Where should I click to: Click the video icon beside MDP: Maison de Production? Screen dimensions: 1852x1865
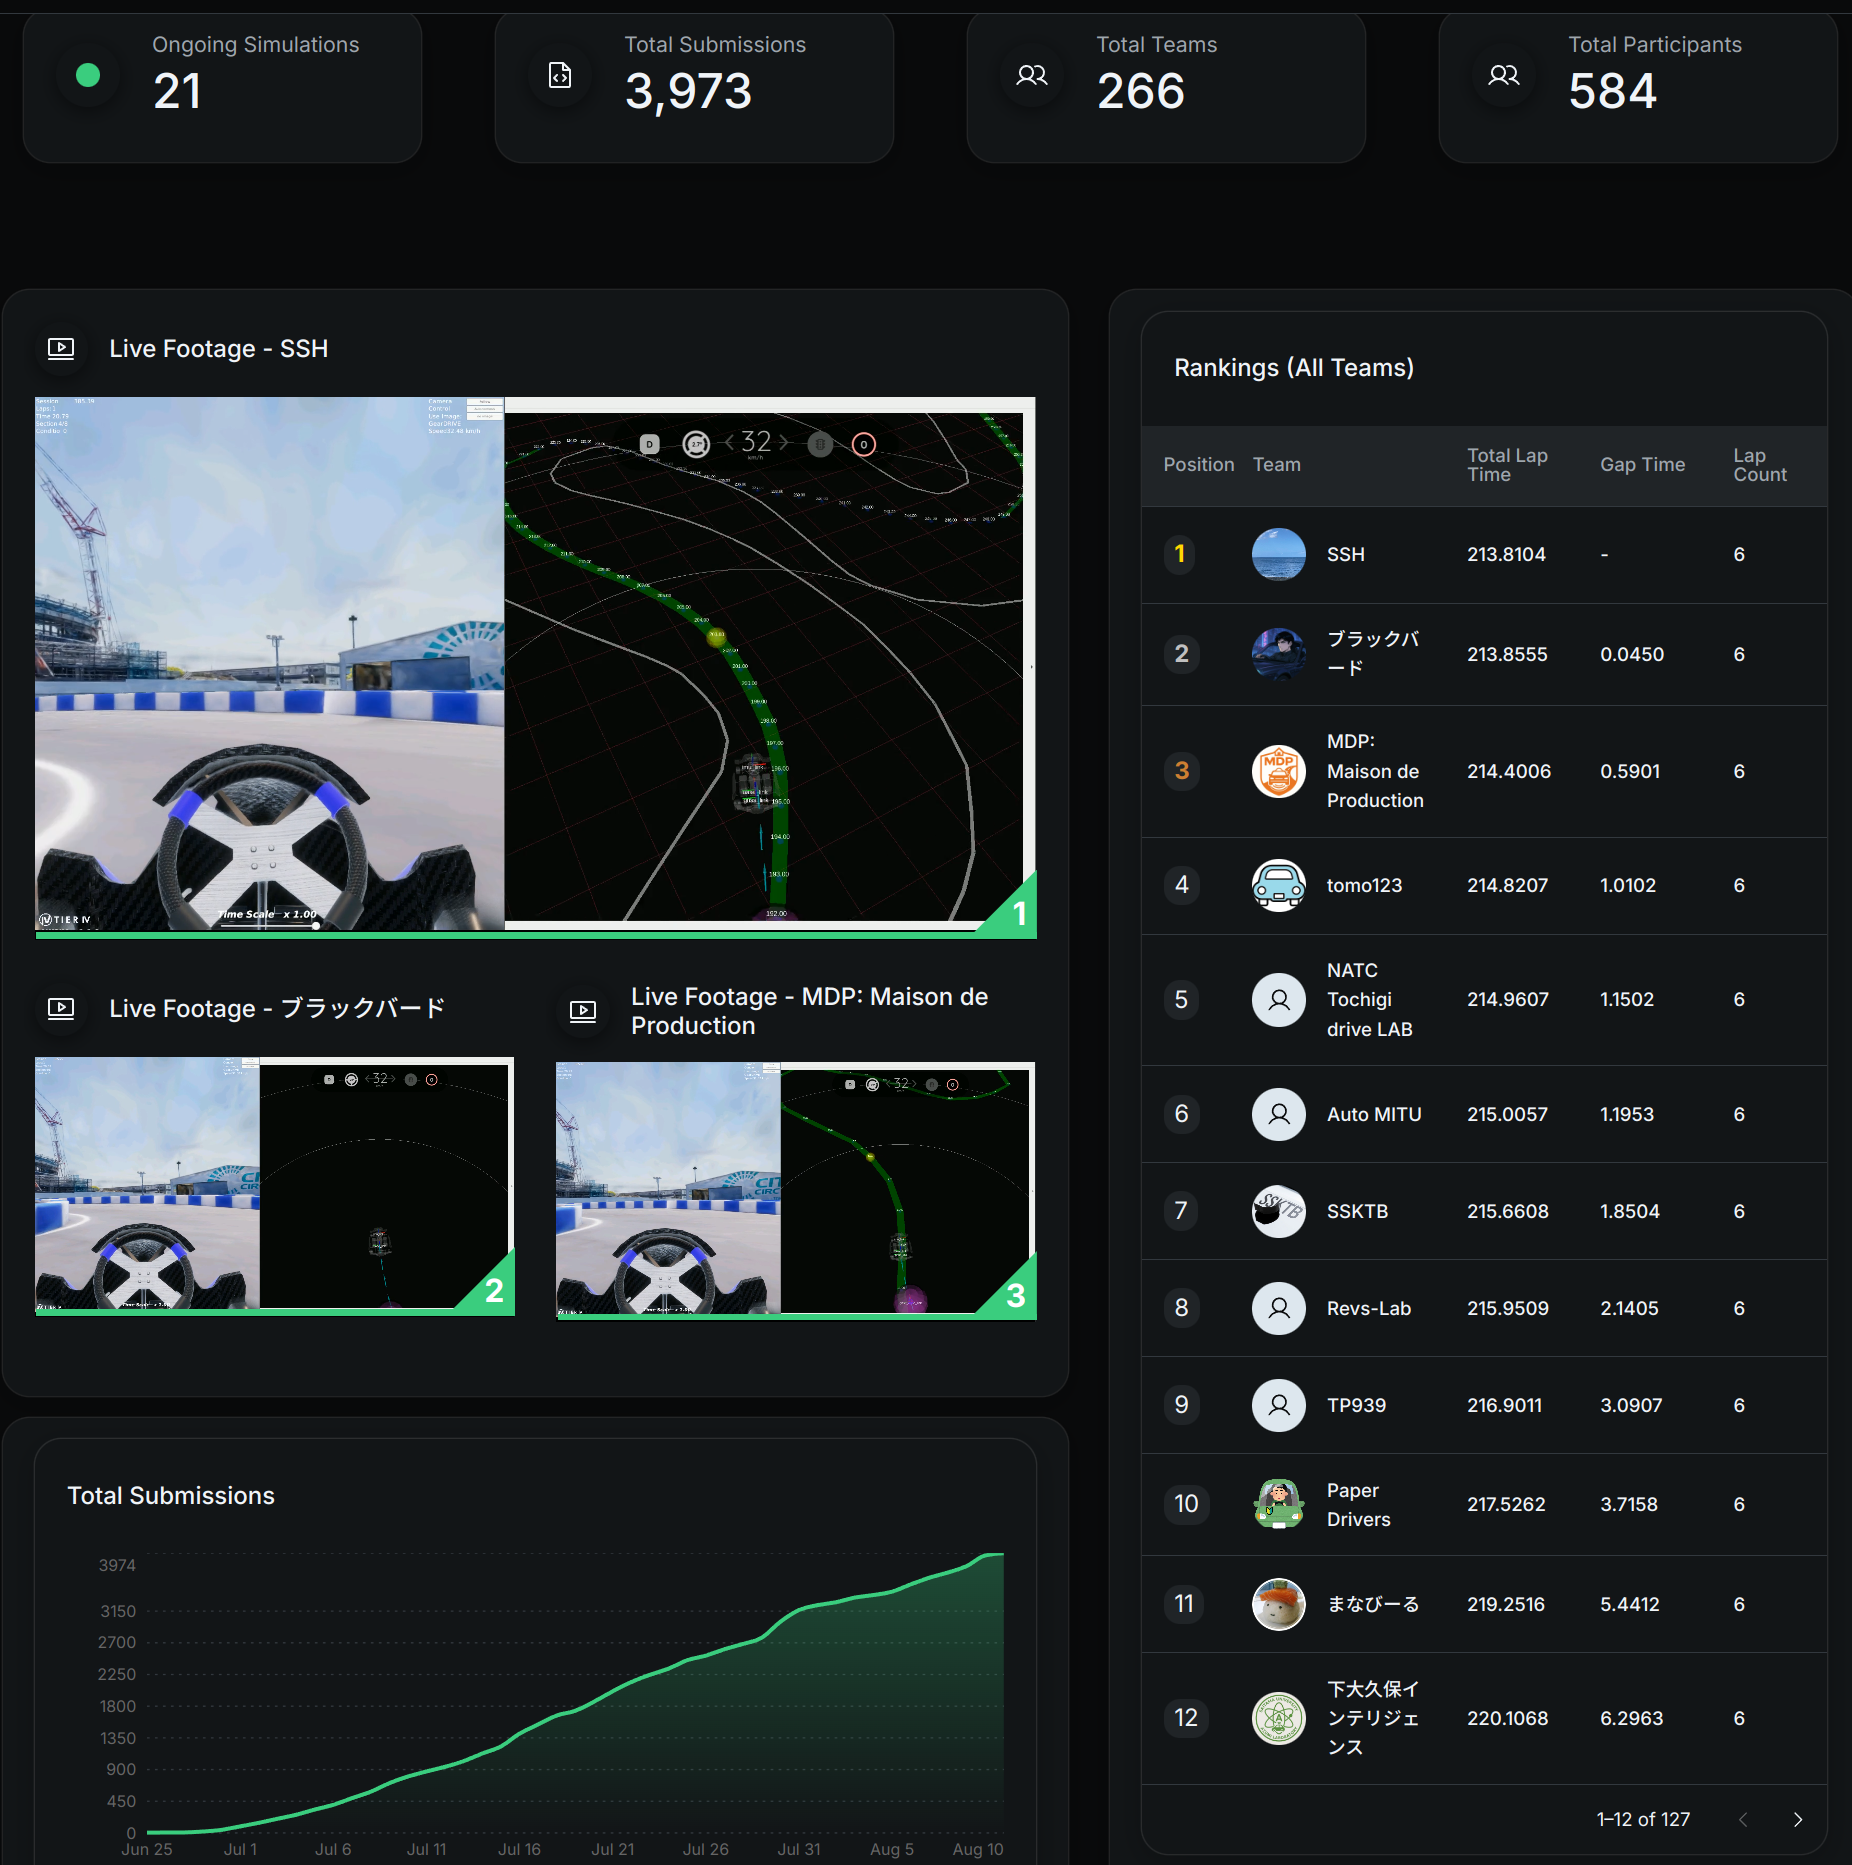pos(583,1011)
